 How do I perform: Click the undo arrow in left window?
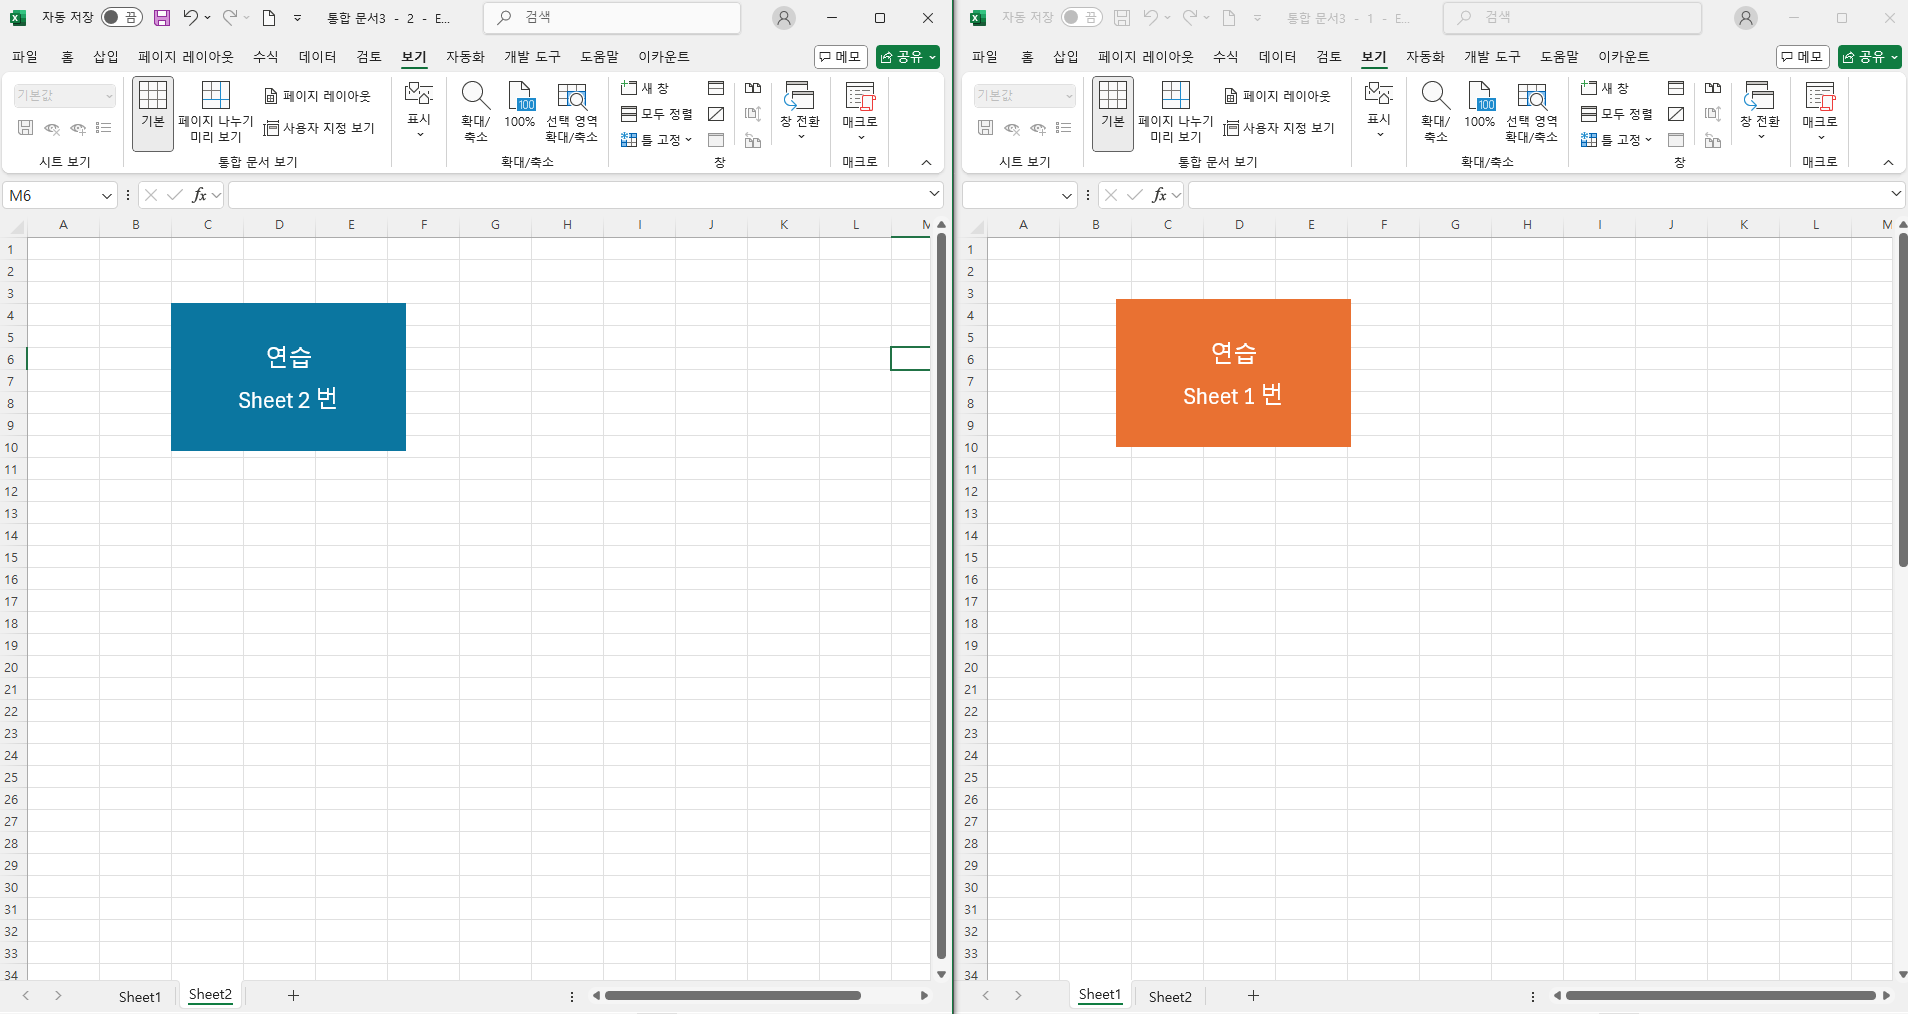point(190,17)
